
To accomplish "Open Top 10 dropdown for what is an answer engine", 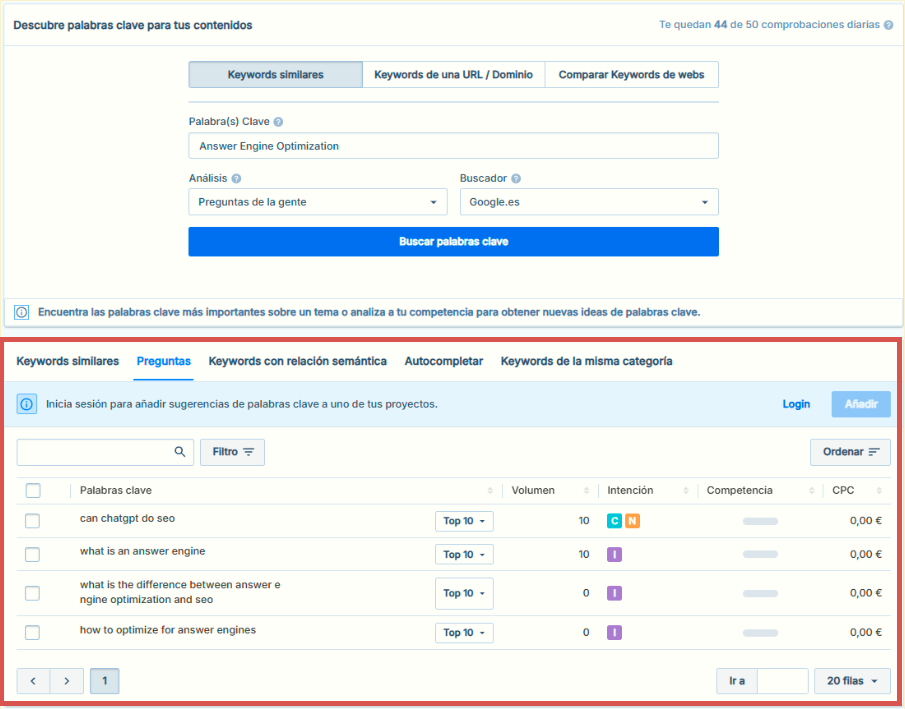I will [x=464, y=554].
